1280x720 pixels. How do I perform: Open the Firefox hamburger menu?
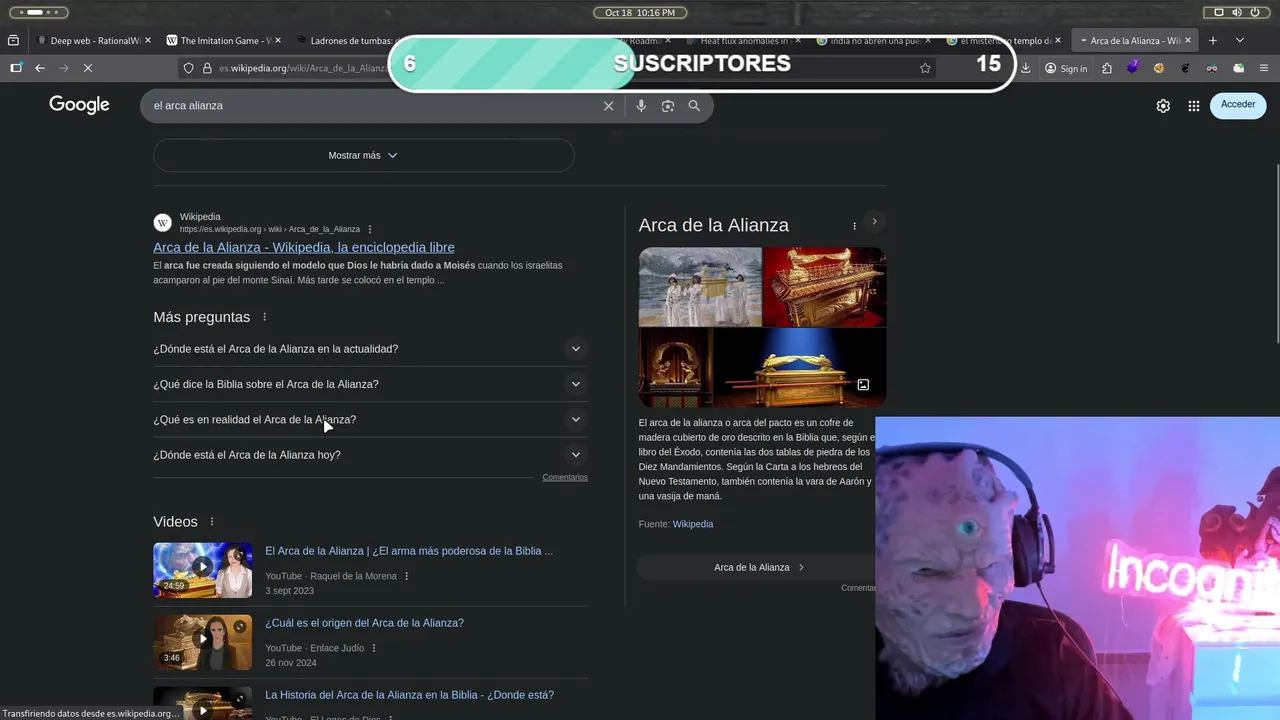pyautogui.click(x=1264, y=68)
